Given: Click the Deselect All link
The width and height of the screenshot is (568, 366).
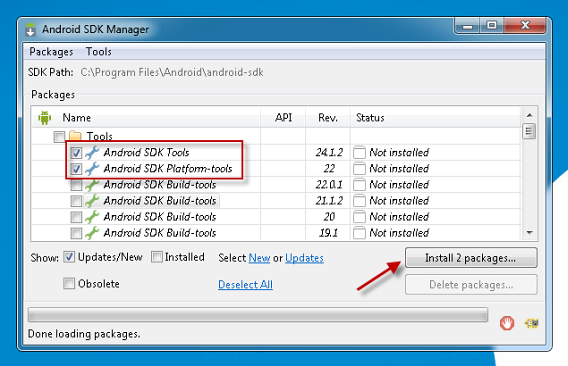Looking at the screenshot, I should 245,284.
